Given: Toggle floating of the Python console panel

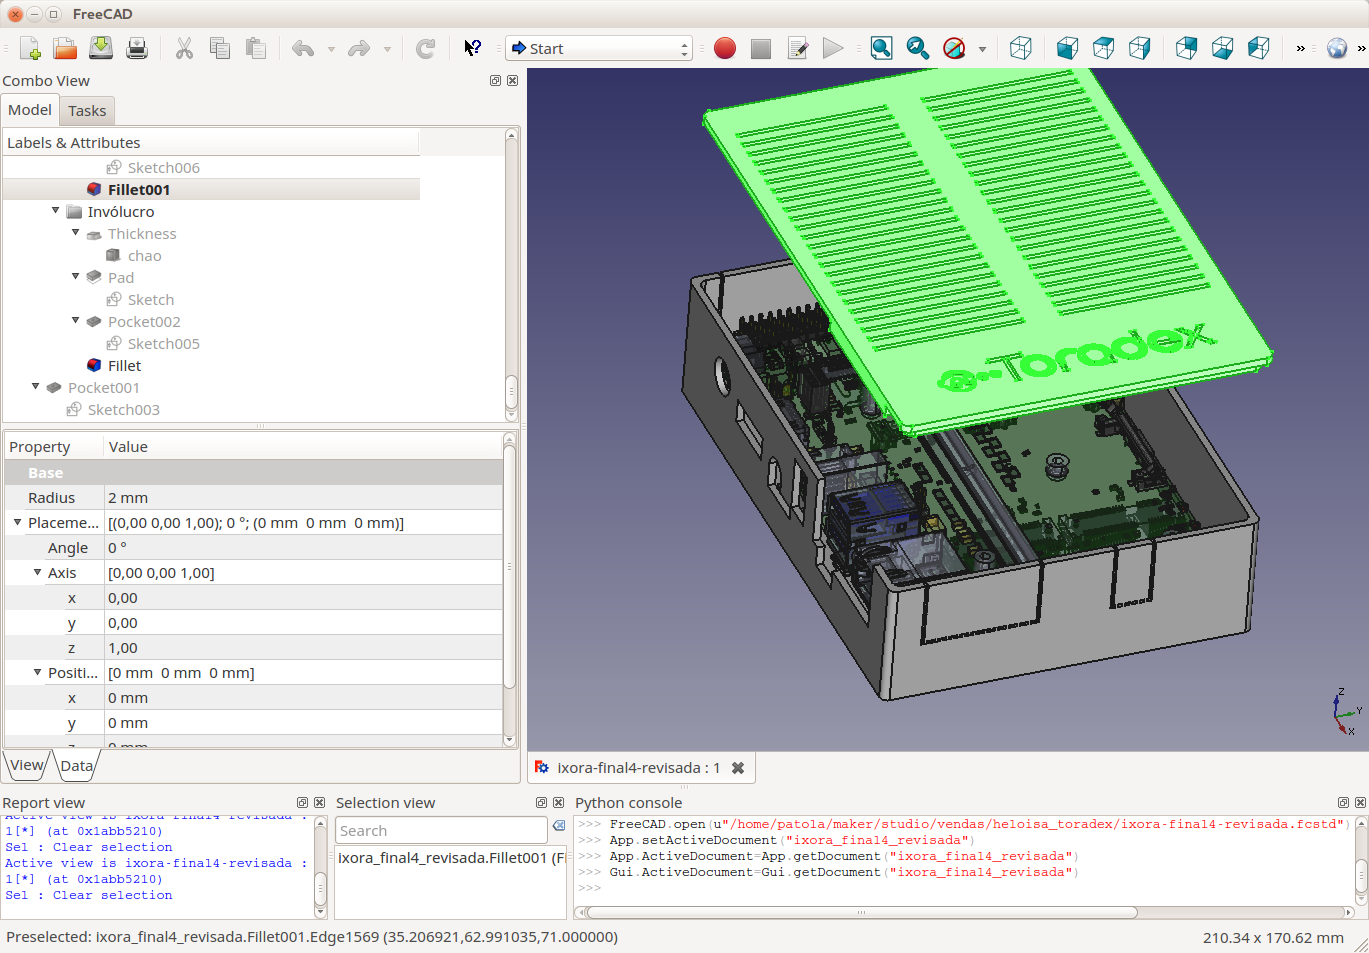Looking at the screenshot, I should tap(1343, 803).
